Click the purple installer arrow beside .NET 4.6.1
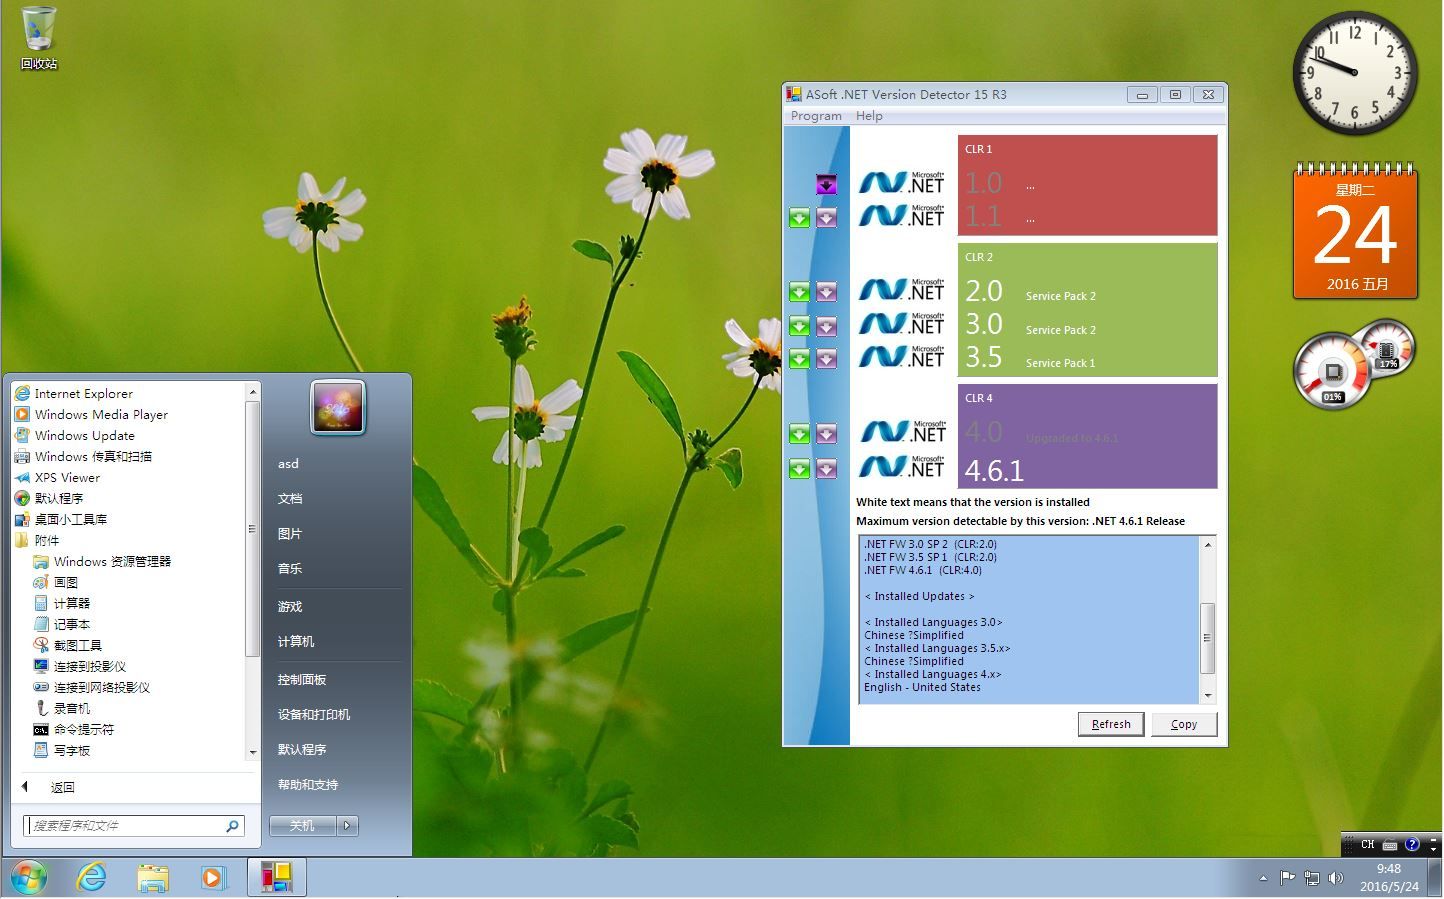The width and height of the screenshot is (1444, 899). pos(826,468)
